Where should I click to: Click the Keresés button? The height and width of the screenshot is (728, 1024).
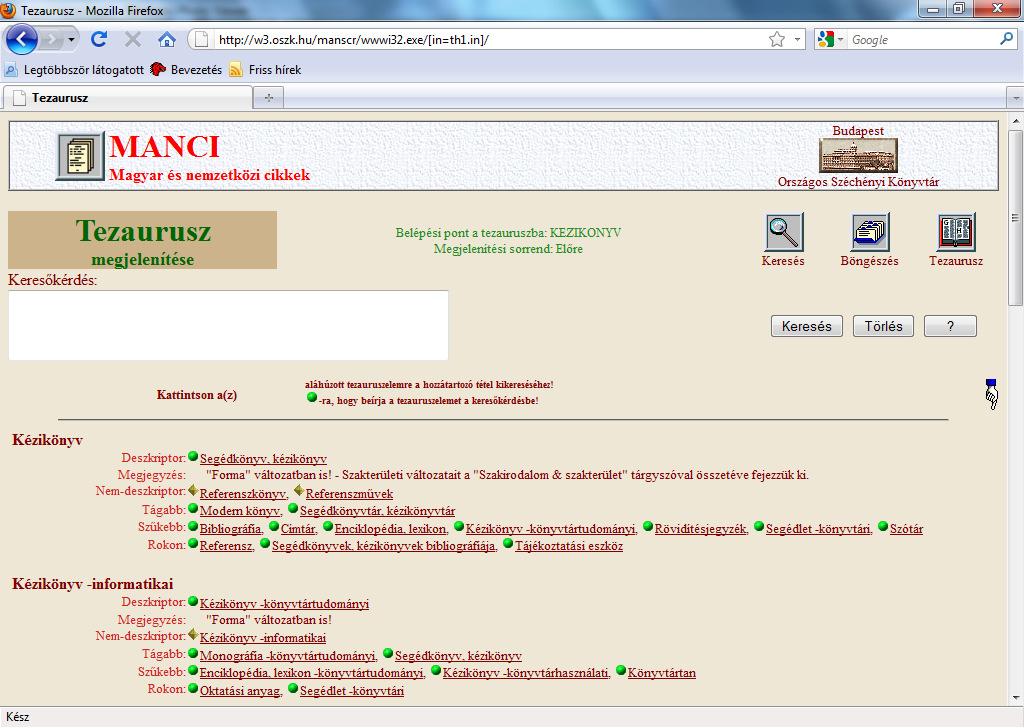[x=807, y=326]
